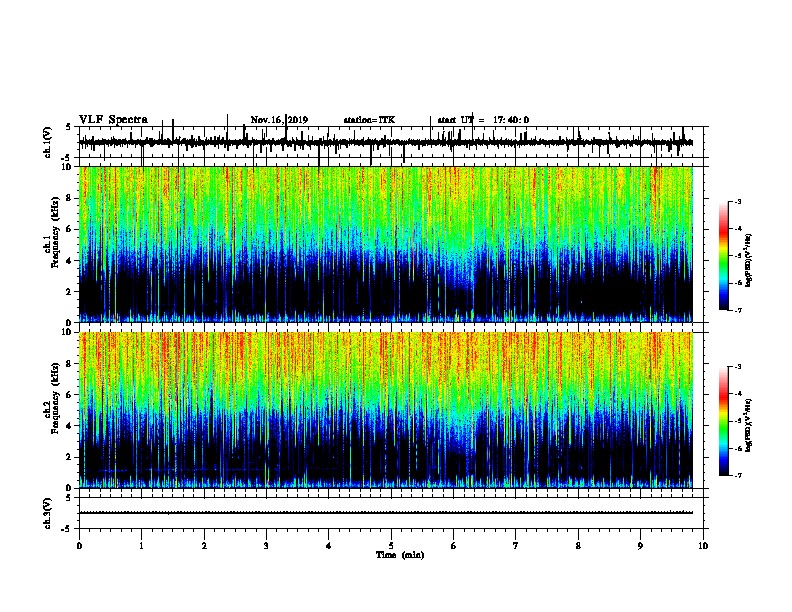The image size is (792, 612).
Task: Click the "VLF Spectra" plot title
Action: pyautogui.click(x=113, y=120)
